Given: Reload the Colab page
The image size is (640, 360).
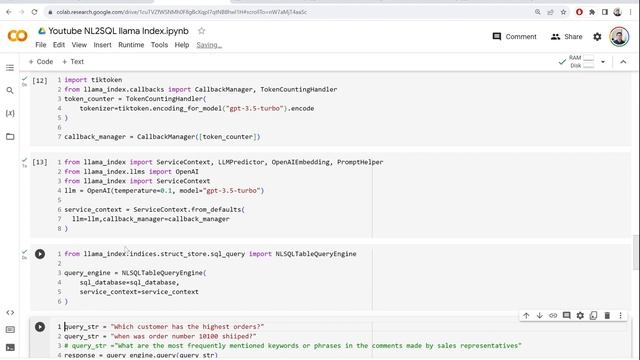Looking at the screenshot, I should [34, 12].
